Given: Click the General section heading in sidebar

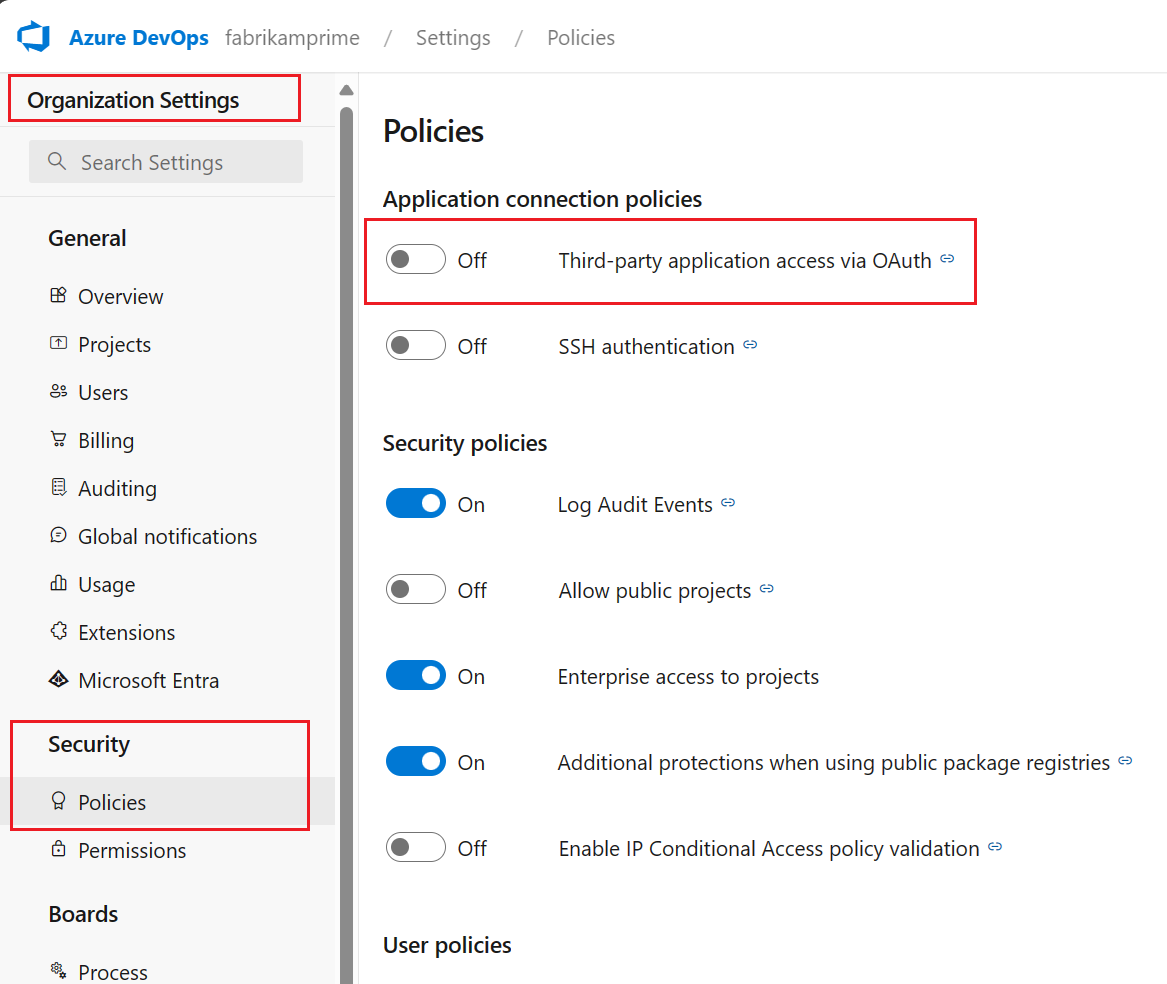Looking at the screenshot, I should tap(87, 238).
